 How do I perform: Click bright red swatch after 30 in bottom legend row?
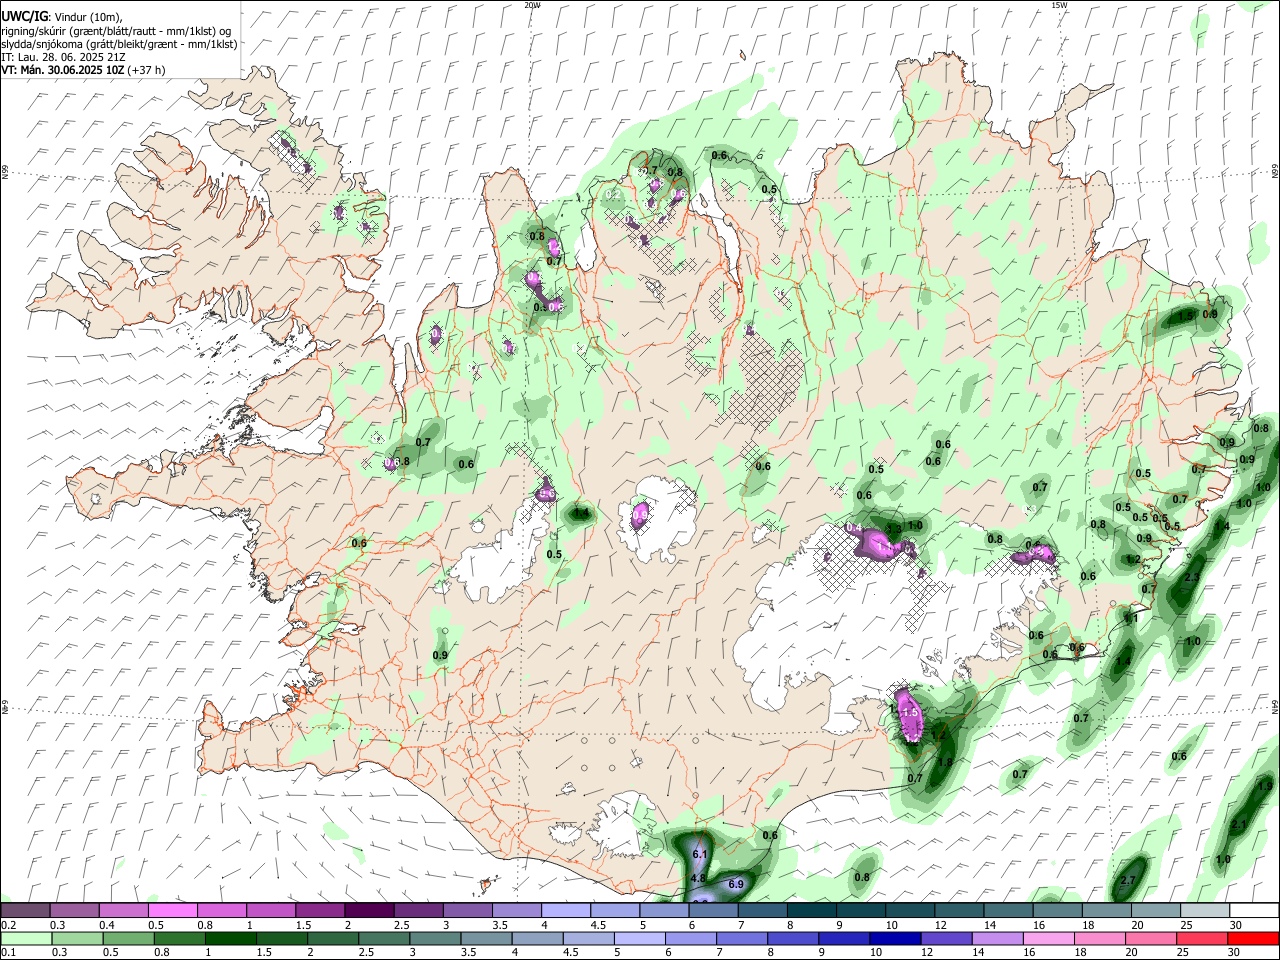[1254, 938]
